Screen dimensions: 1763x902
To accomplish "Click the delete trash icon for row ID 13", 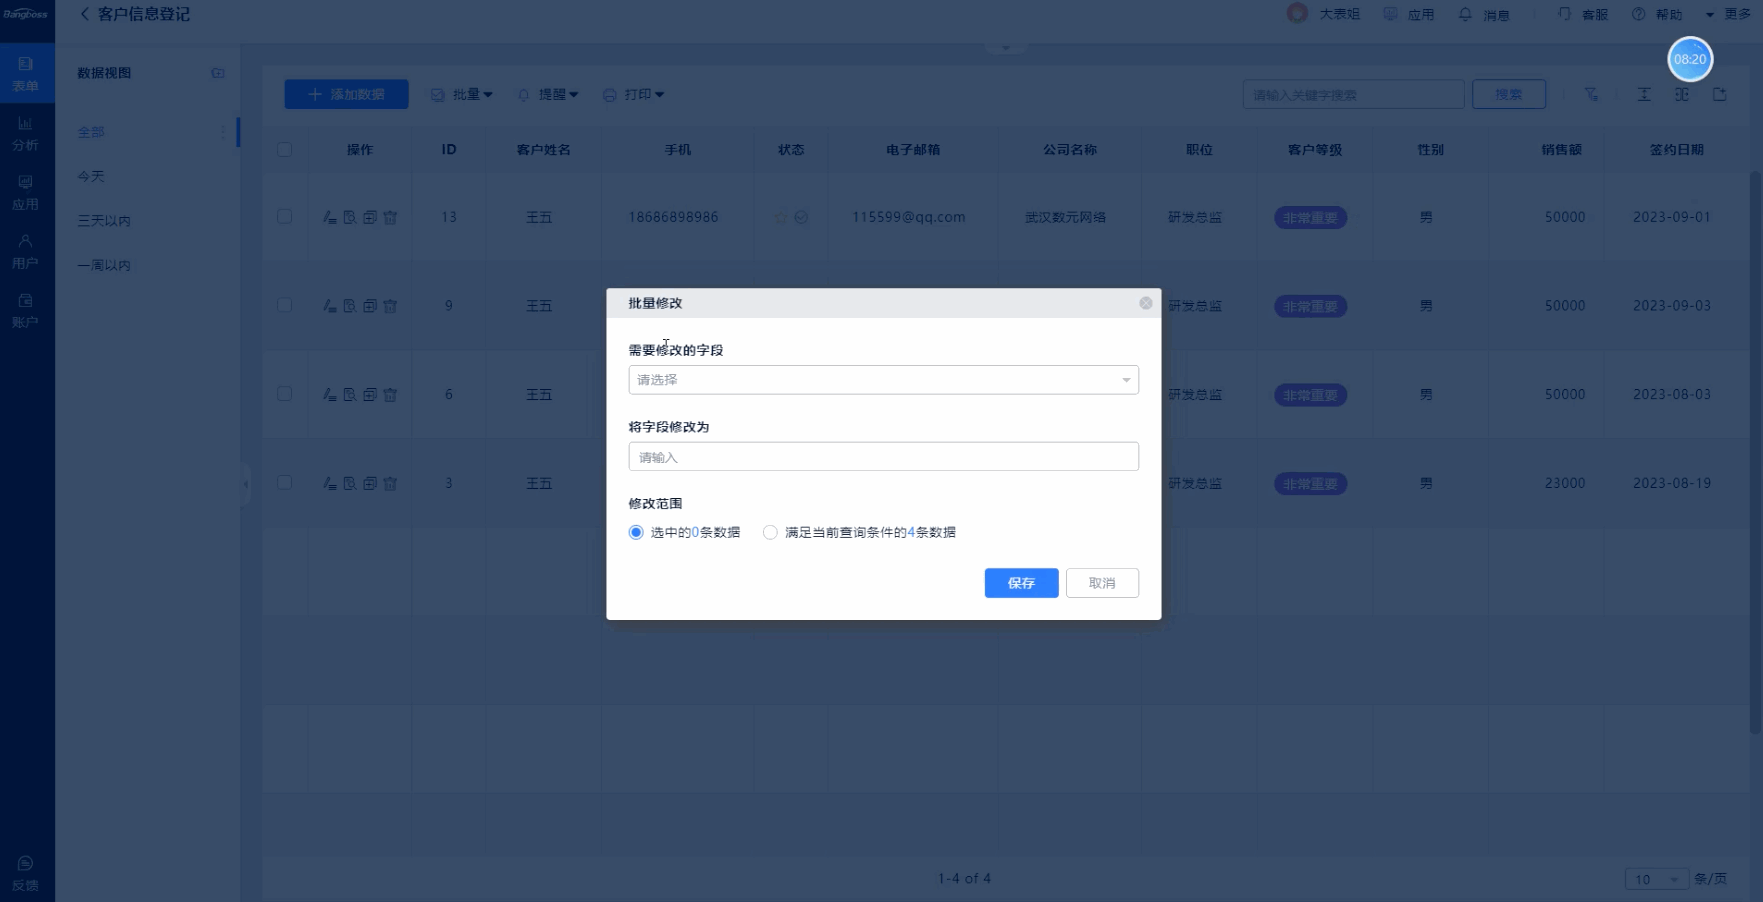I will point(391,217).
